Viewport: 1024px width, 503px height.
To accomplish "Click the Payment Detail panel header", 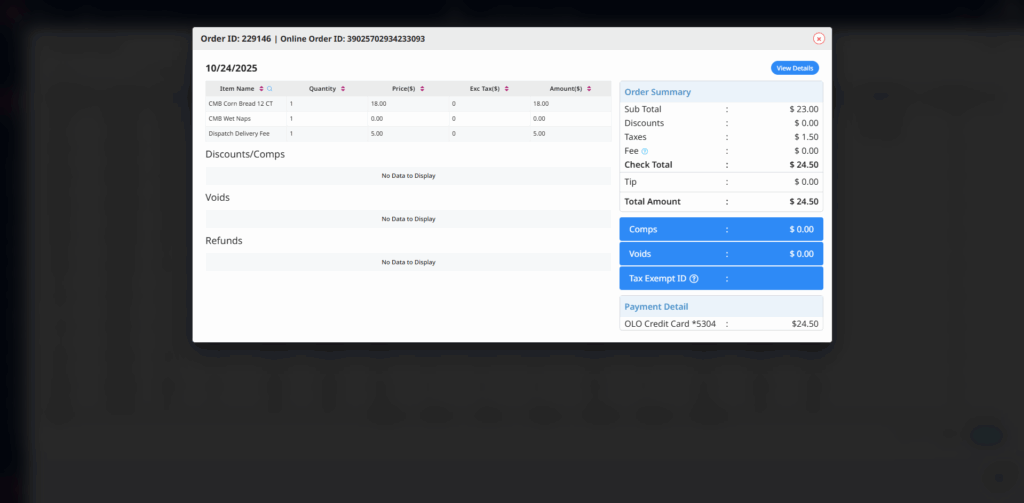I will (721, 306).
